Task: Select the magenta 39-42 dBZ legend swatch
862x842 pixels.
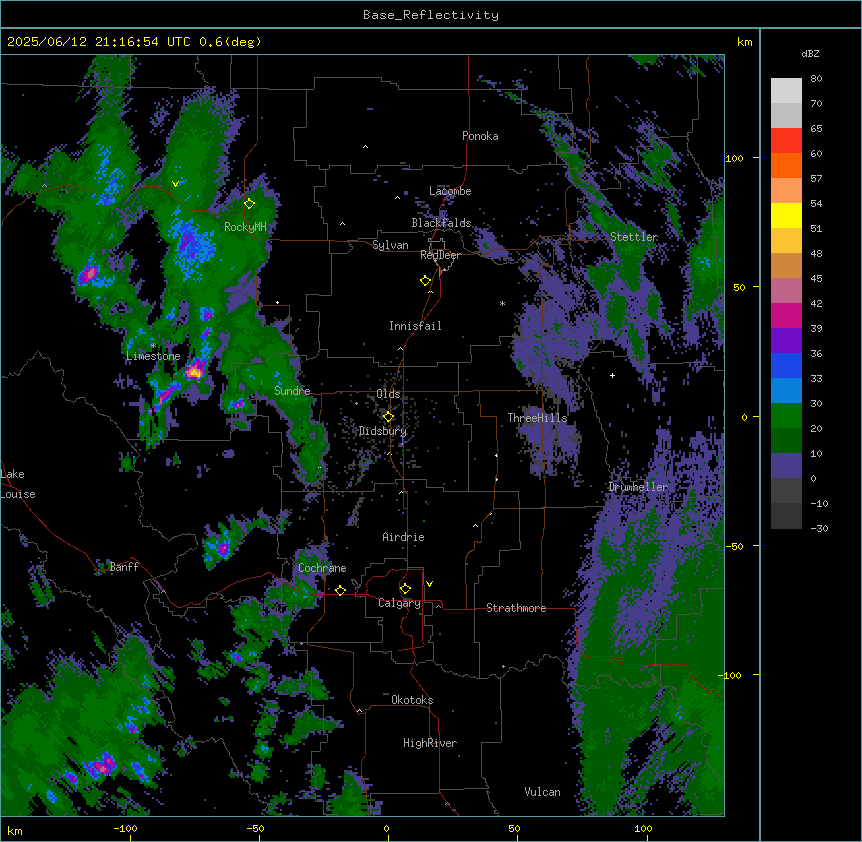Action: coord(786,315)
